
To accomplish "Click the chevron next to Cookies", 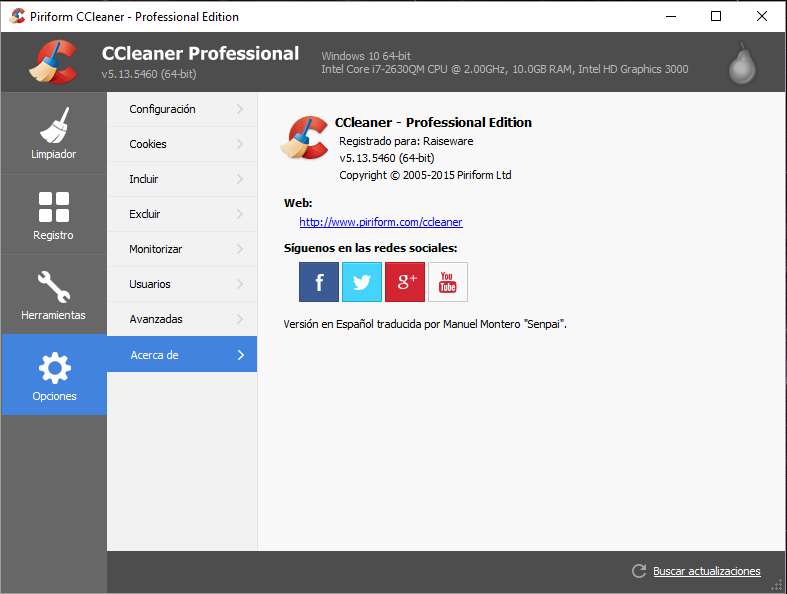I will pyautogui.click(x=240, y=144).
